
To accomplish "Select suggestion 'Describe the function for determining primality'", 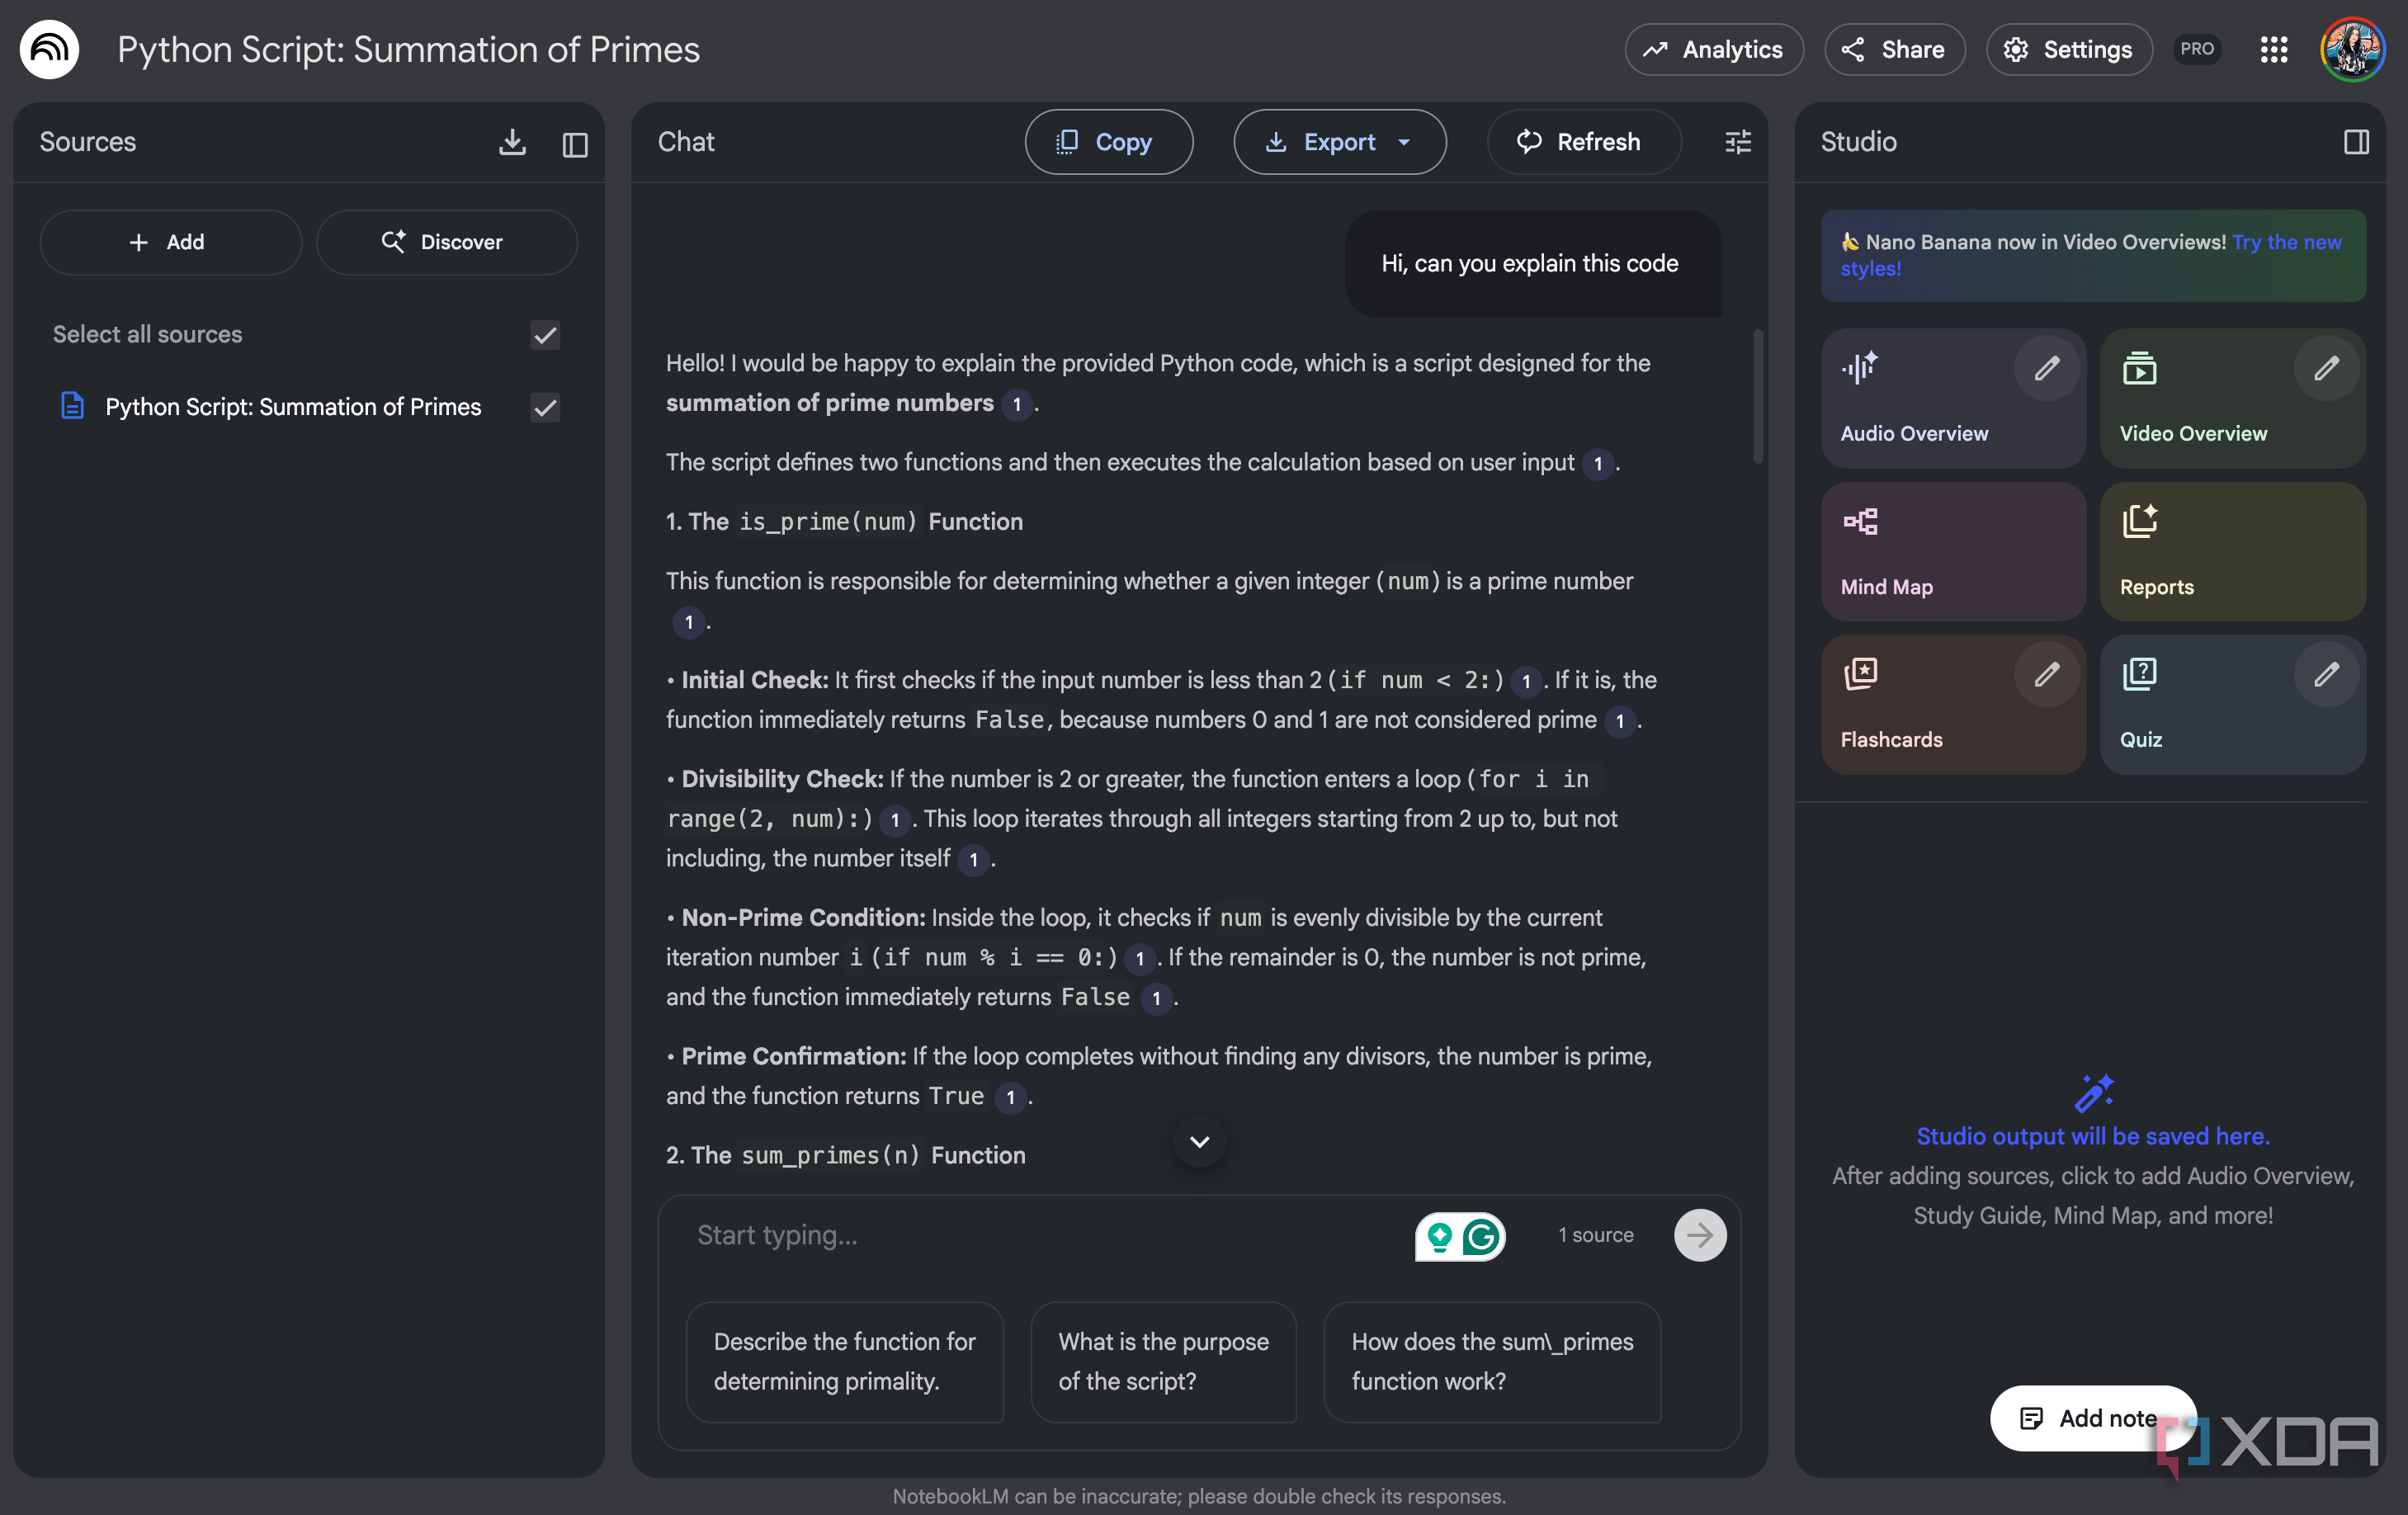I will click(x=844, y=1361).
